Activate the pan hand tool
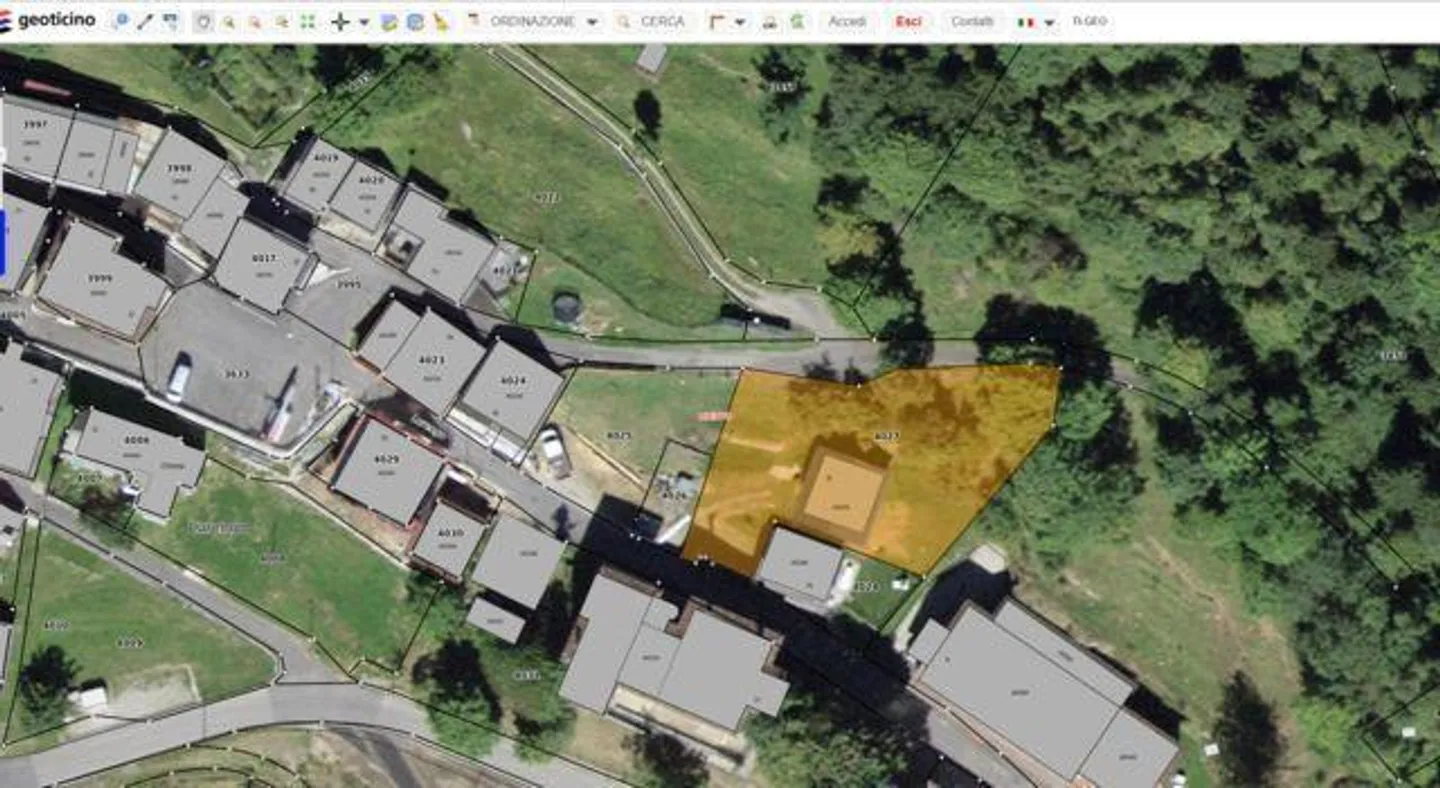Viewport: 1440px width, 788px height. [x=203, y=22]
